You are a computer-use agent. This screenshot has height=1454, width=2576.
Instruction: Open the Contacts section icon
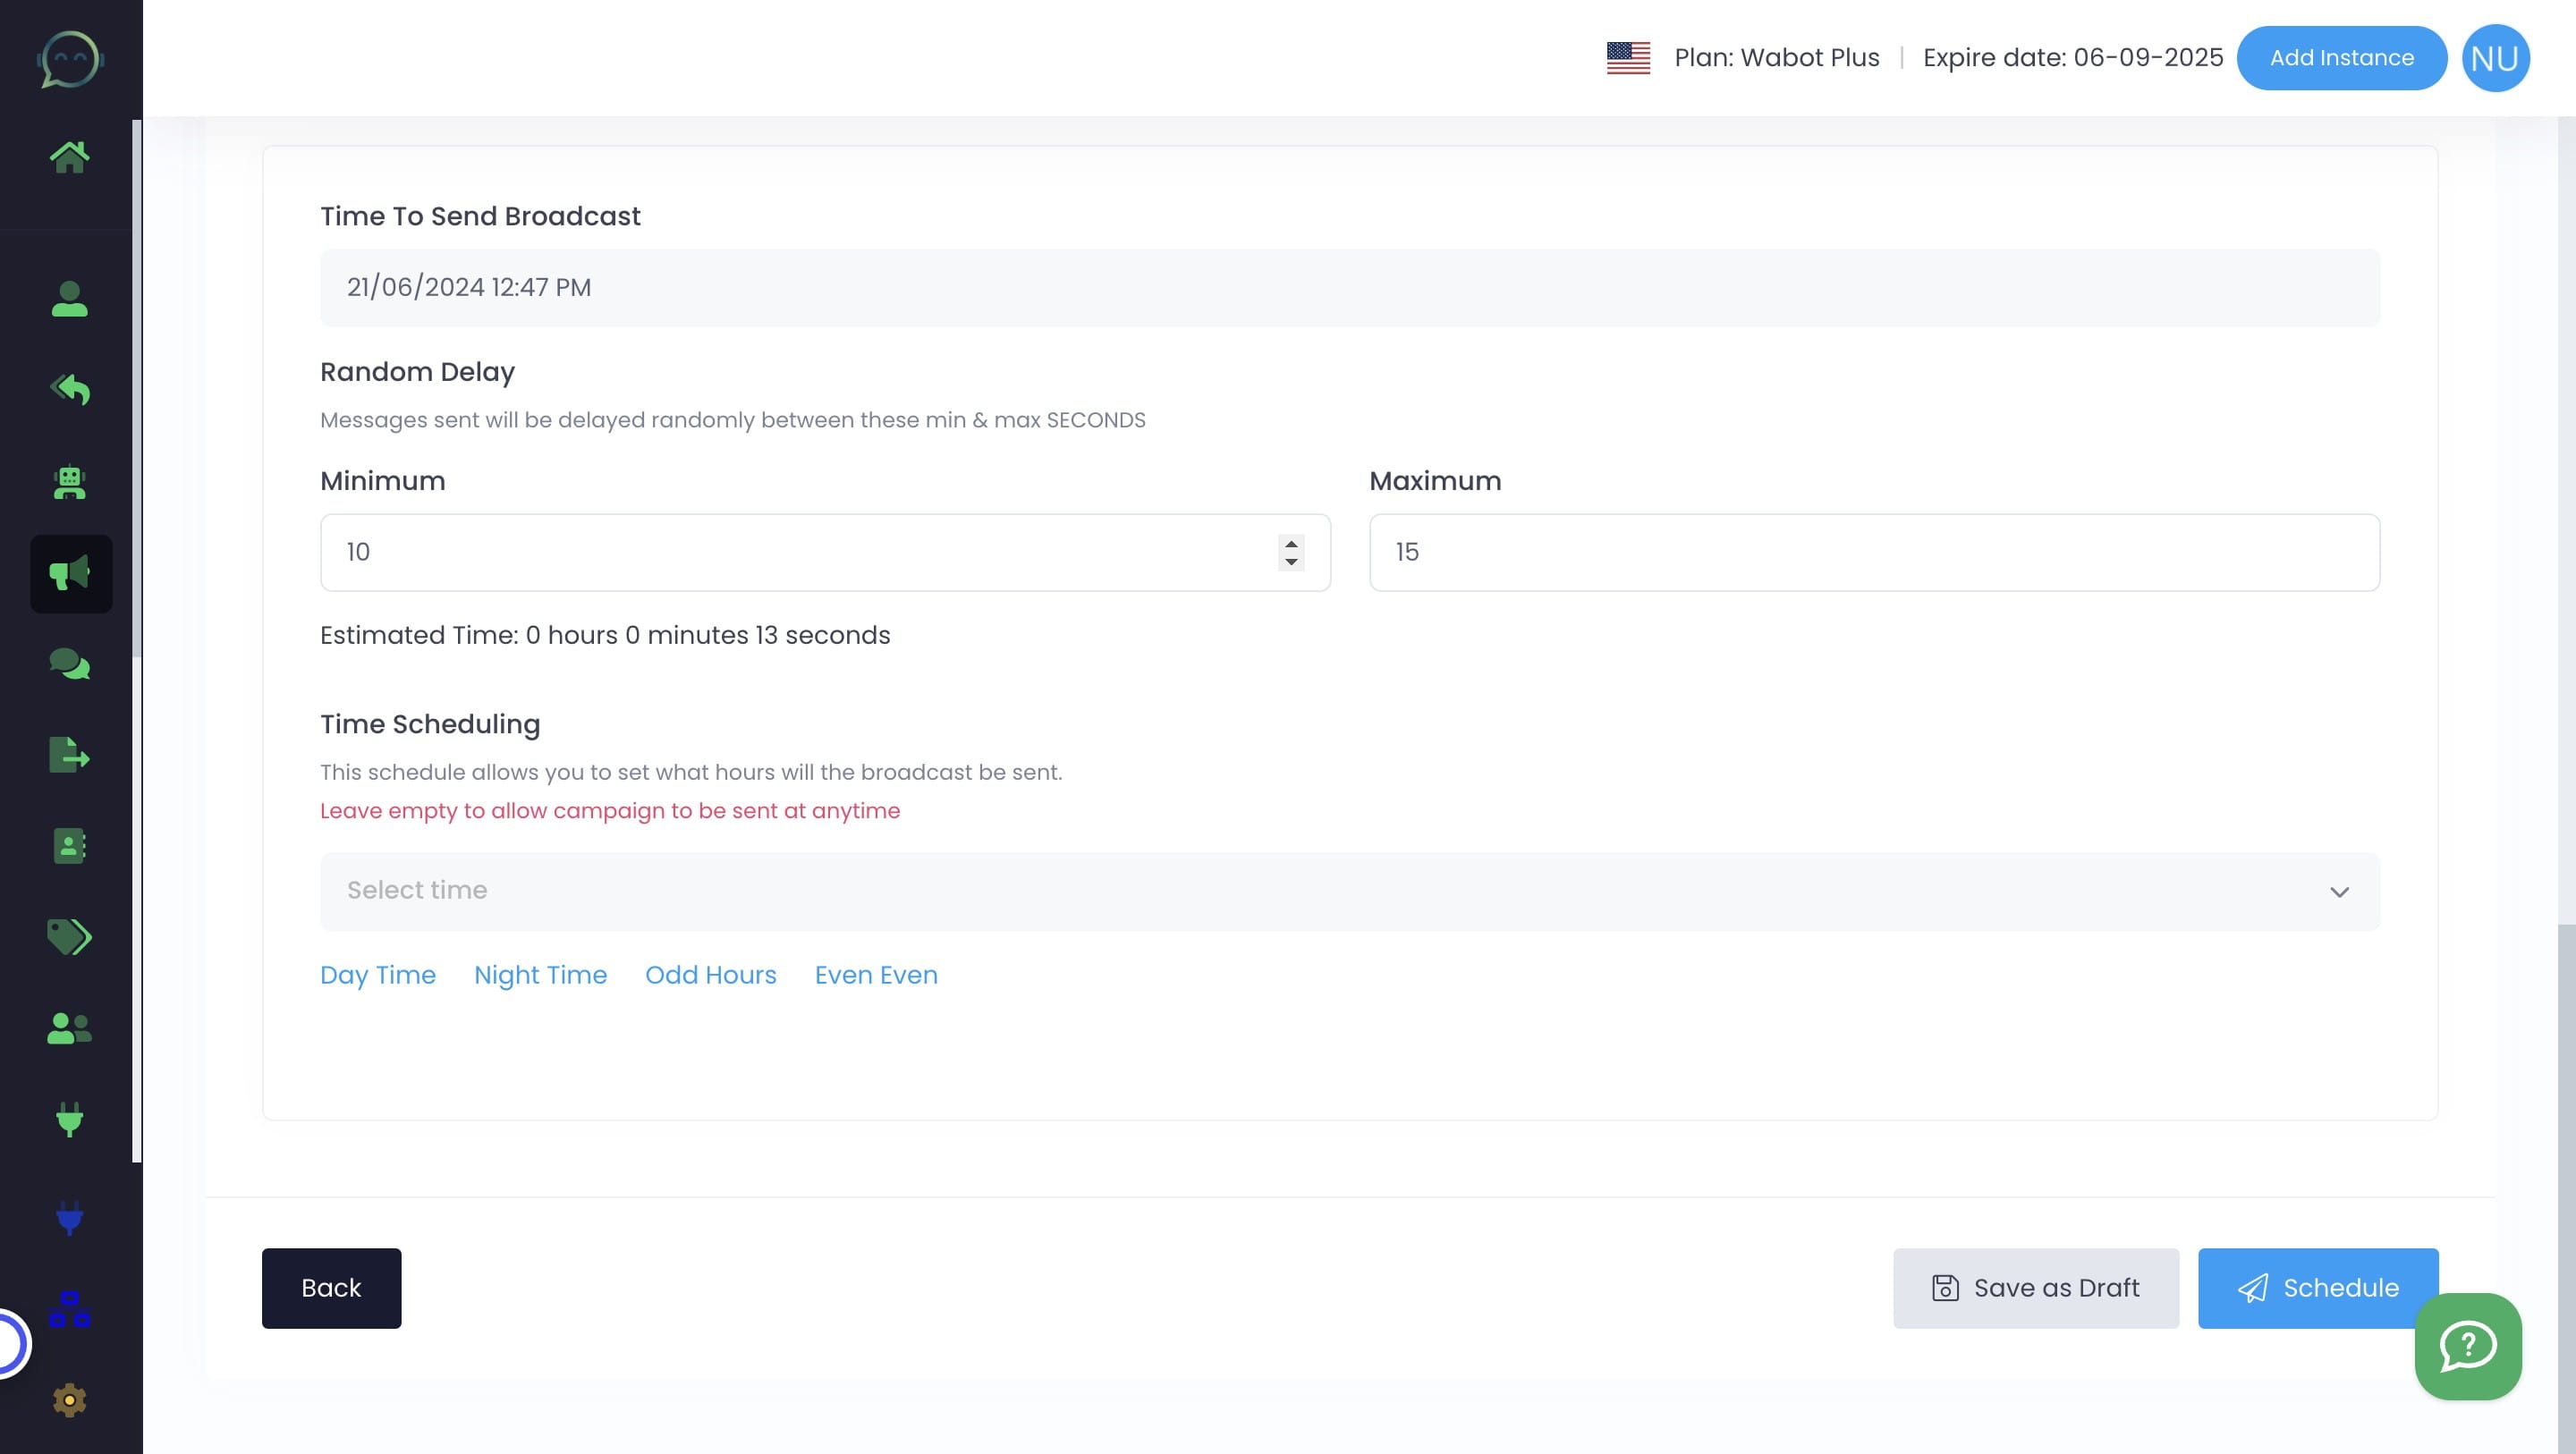click(x=71, y=848)
